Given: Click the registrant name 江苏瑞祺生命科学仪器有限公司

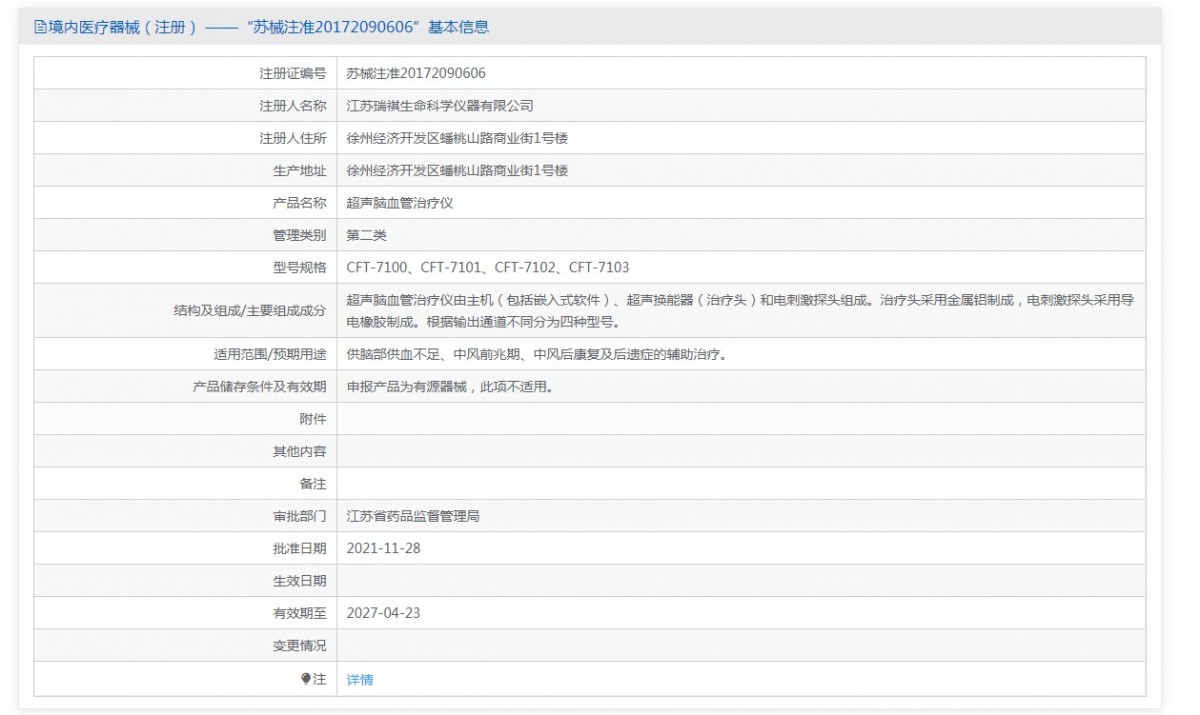Looking at the screenshot, I should (x=439, y=106).
